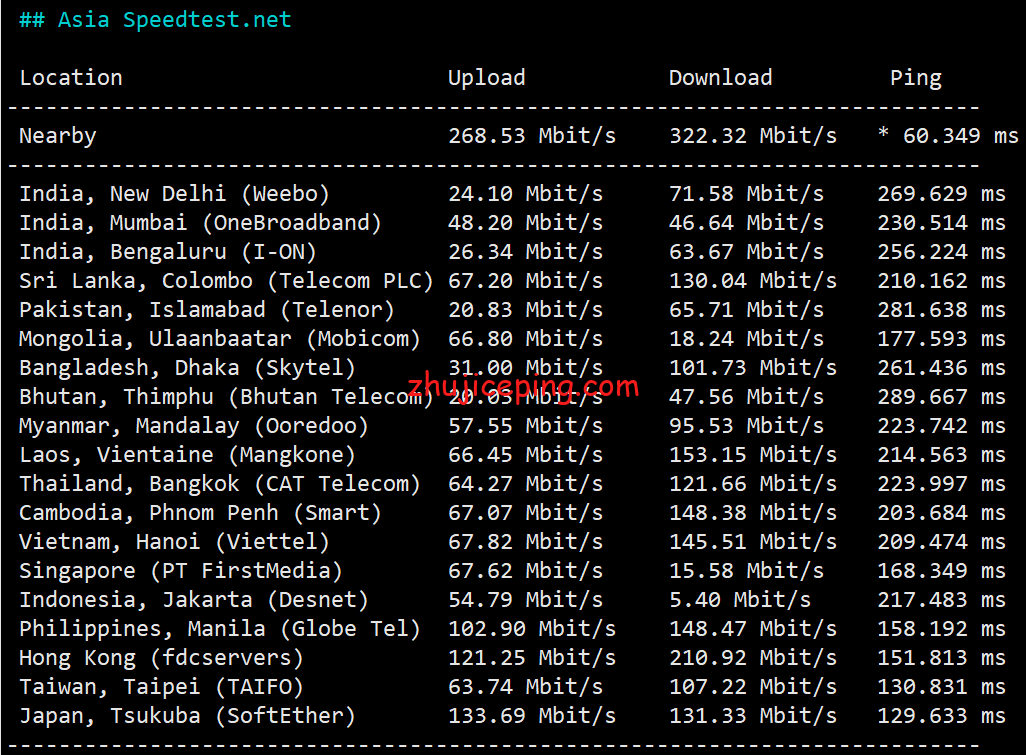Screen dimensions: 1026x755
Task: Click the Ping column header
Action: (915, 78)
